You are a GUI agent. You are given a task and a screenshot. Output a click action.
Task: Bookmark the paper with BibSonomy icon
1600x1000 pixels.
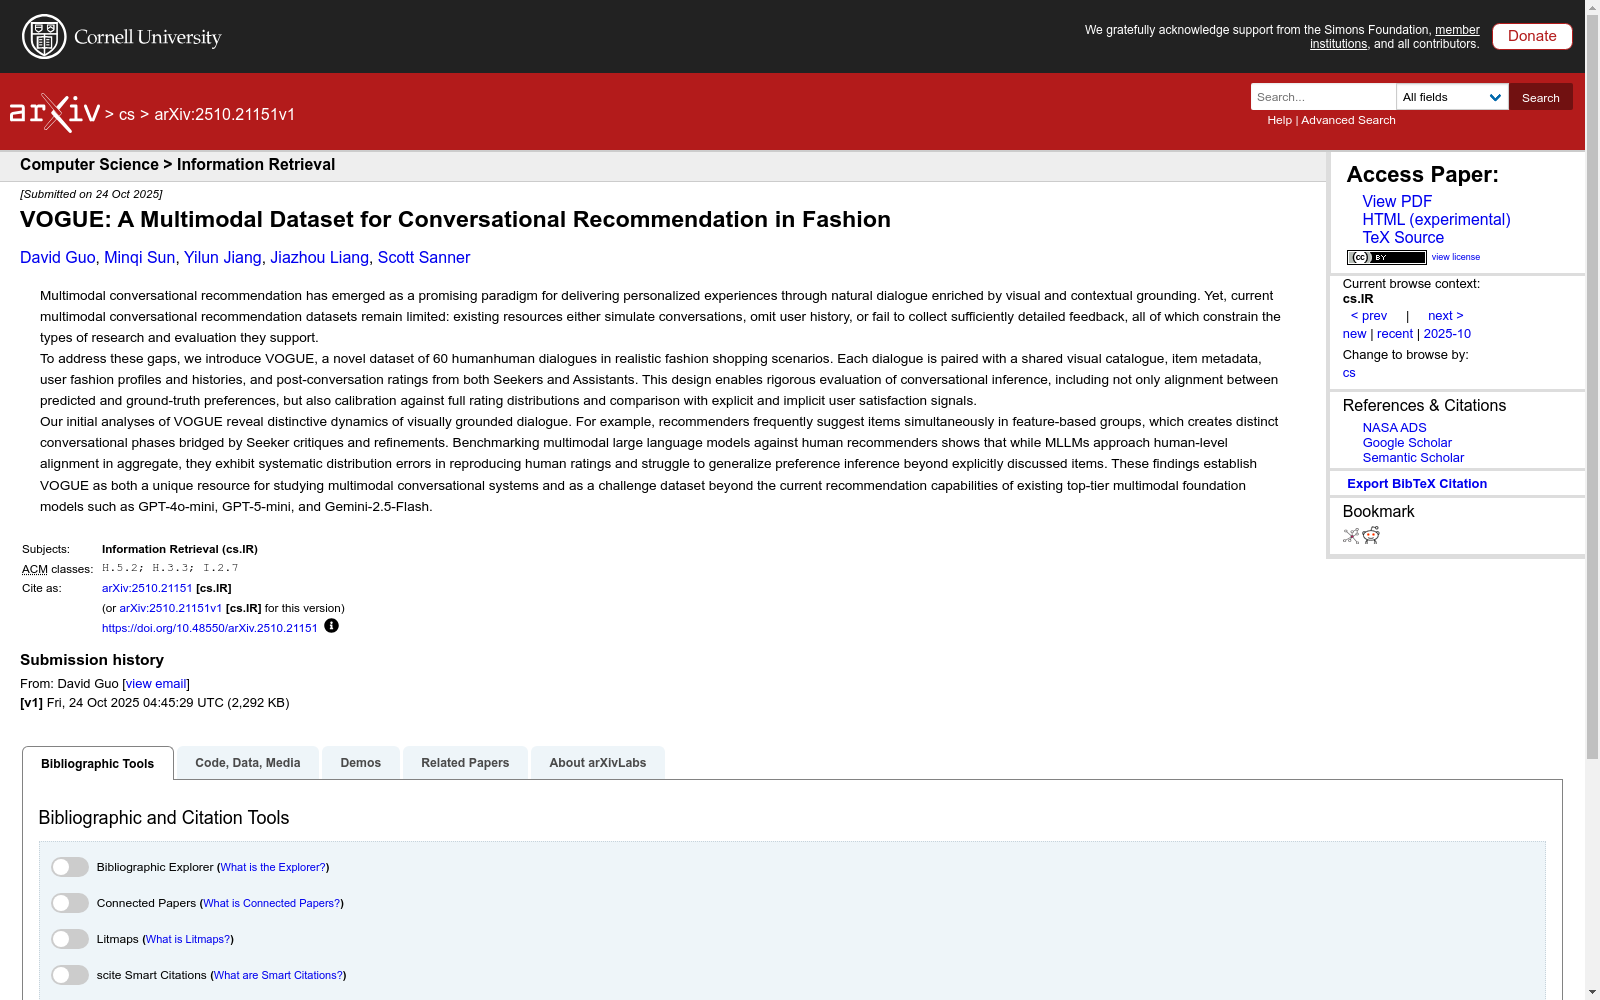1351,536
